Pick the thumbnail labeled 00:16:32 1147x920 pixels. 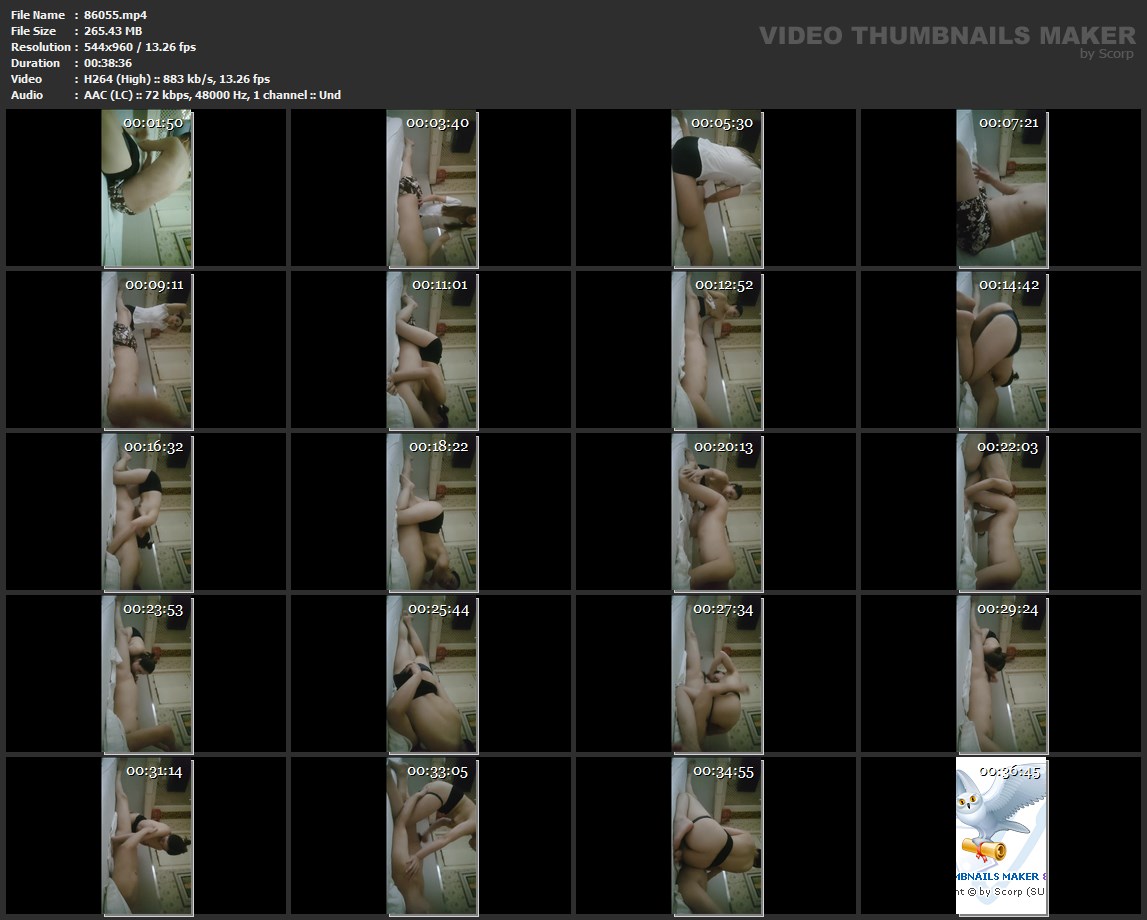click(147, 512)
